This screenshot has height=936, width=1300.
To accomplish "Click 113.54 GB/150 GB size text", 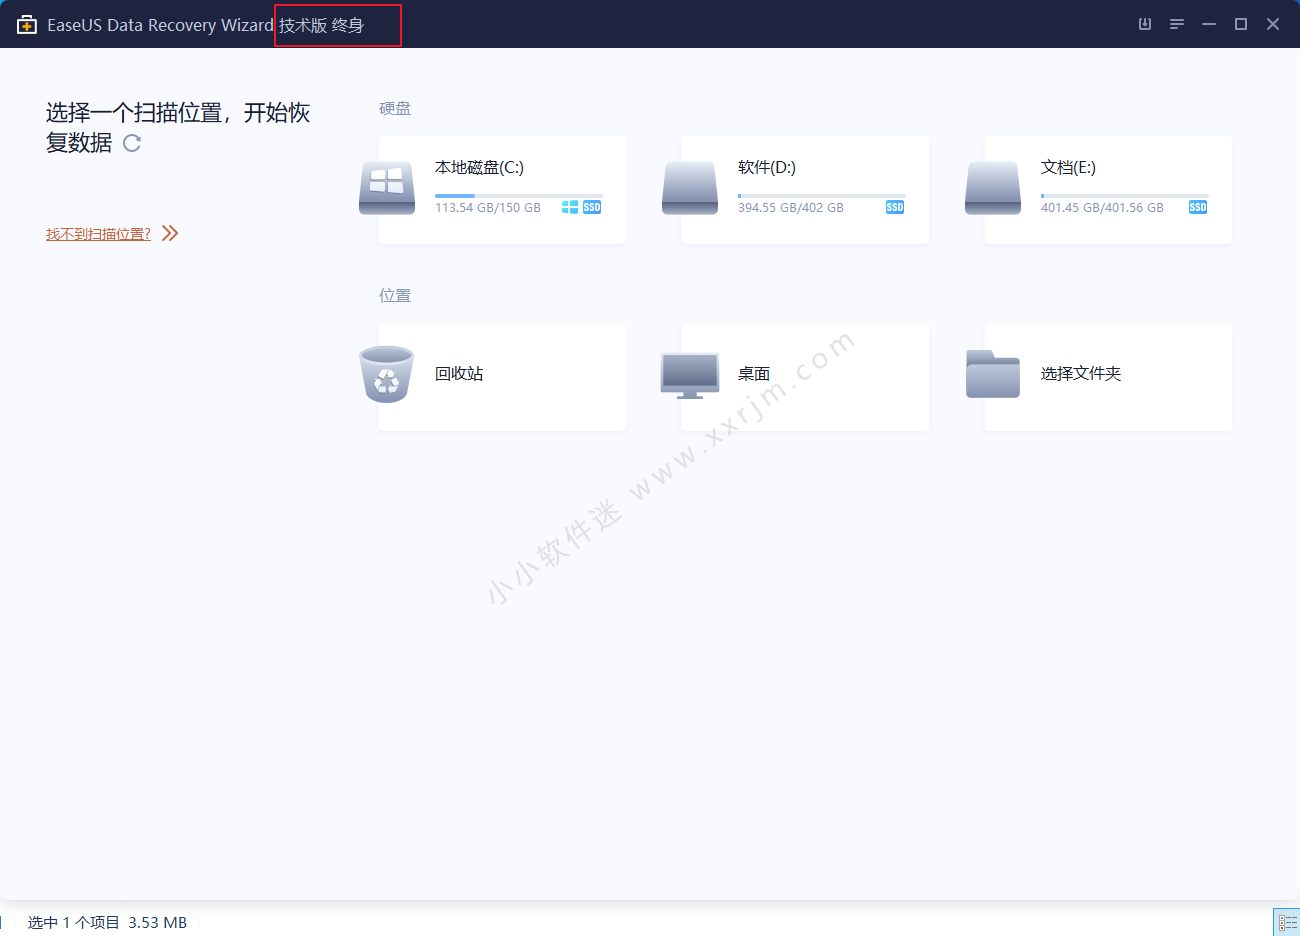I will [x=488, y=208].
